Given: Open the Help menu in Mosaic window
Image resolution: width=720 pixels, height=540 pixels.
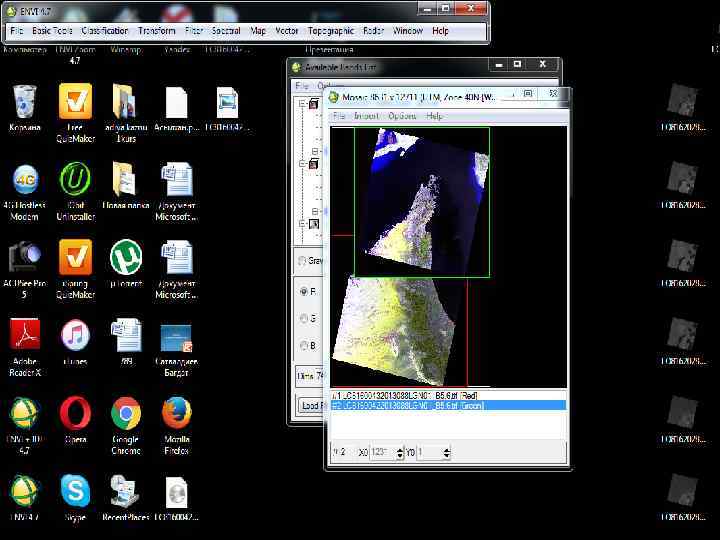Looking at the screenshot, I should point(434,116).
